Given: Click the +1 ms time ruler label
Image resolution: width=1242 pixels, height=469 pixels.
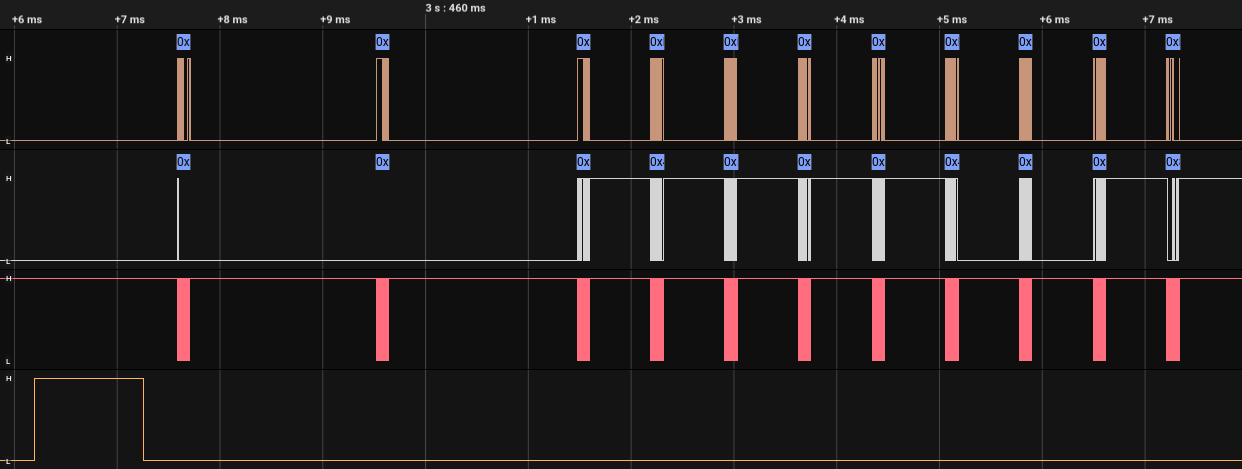Looking at the screenshot, I should [541, 20].
